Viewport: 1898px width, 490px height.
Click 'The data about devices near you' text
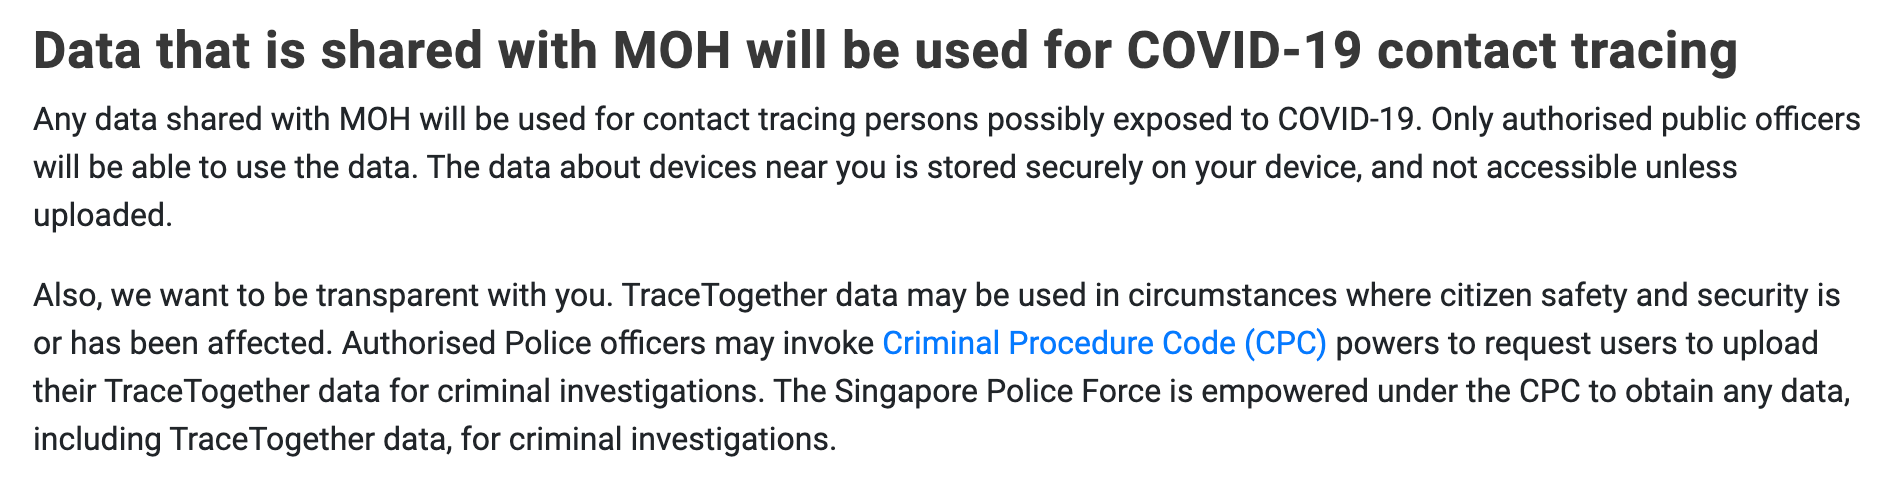click(x=657, y=167)
